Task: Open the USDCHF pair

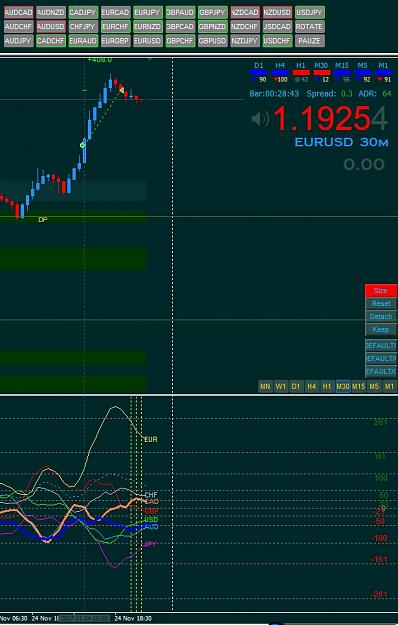Action: [x=277, y=41]
